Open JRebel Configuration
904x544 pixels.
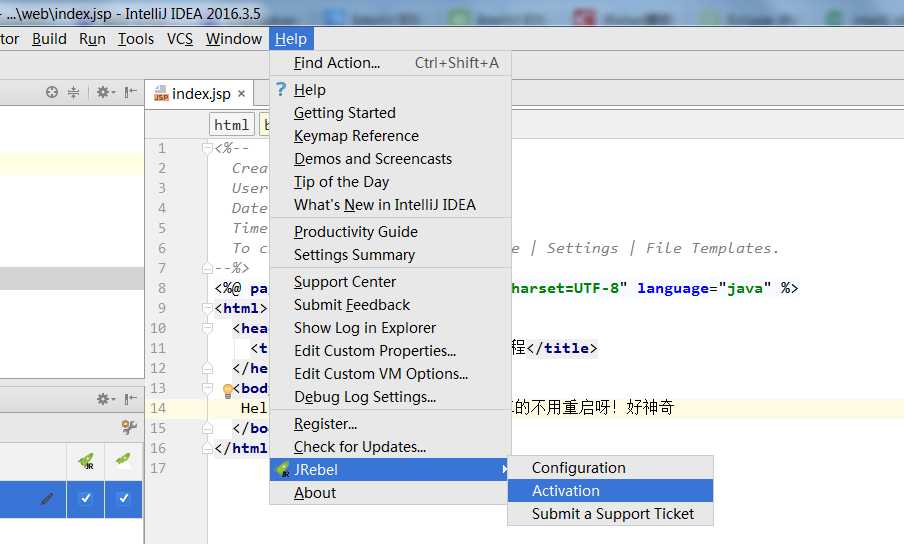click(x=611, y=468)
